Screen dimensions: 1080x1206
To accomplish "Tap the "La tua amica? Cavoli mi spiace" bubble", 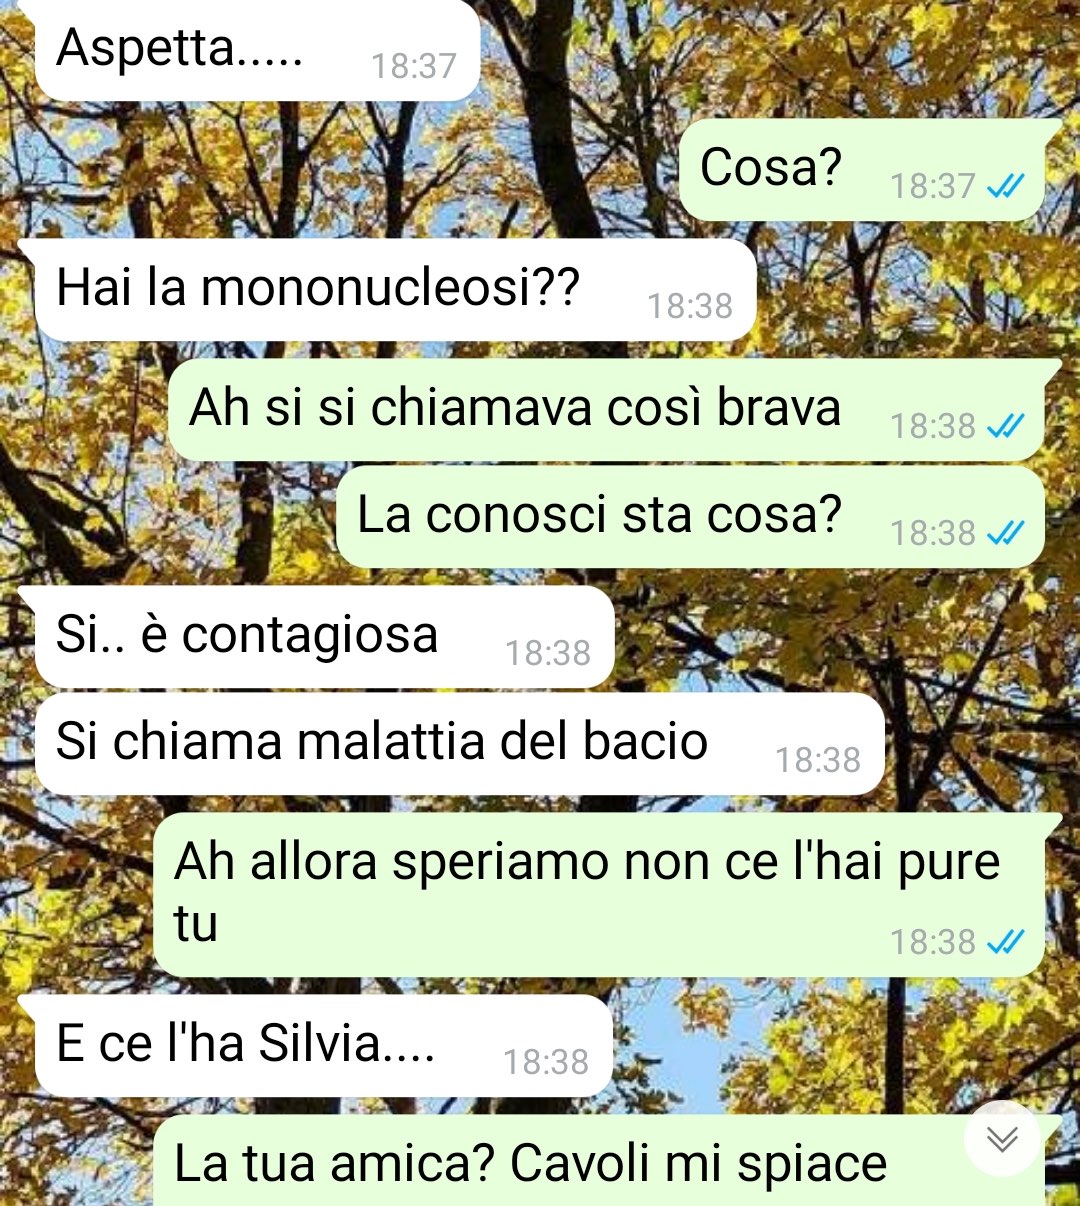I will [600, 1162].
